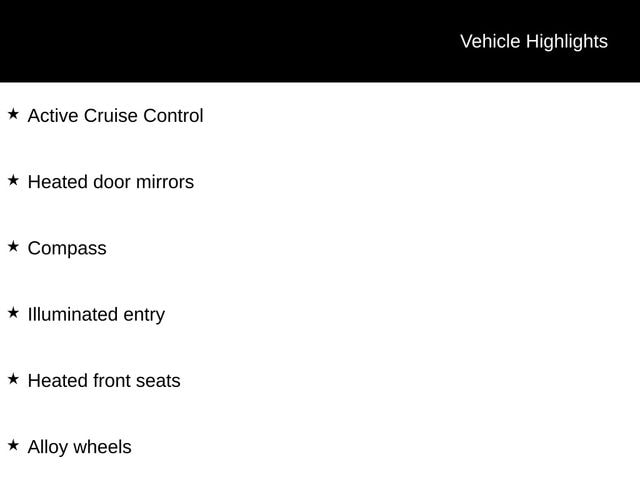Click the star icon beside Compass
Screen dimensions: 640x480
coord(13,246)
